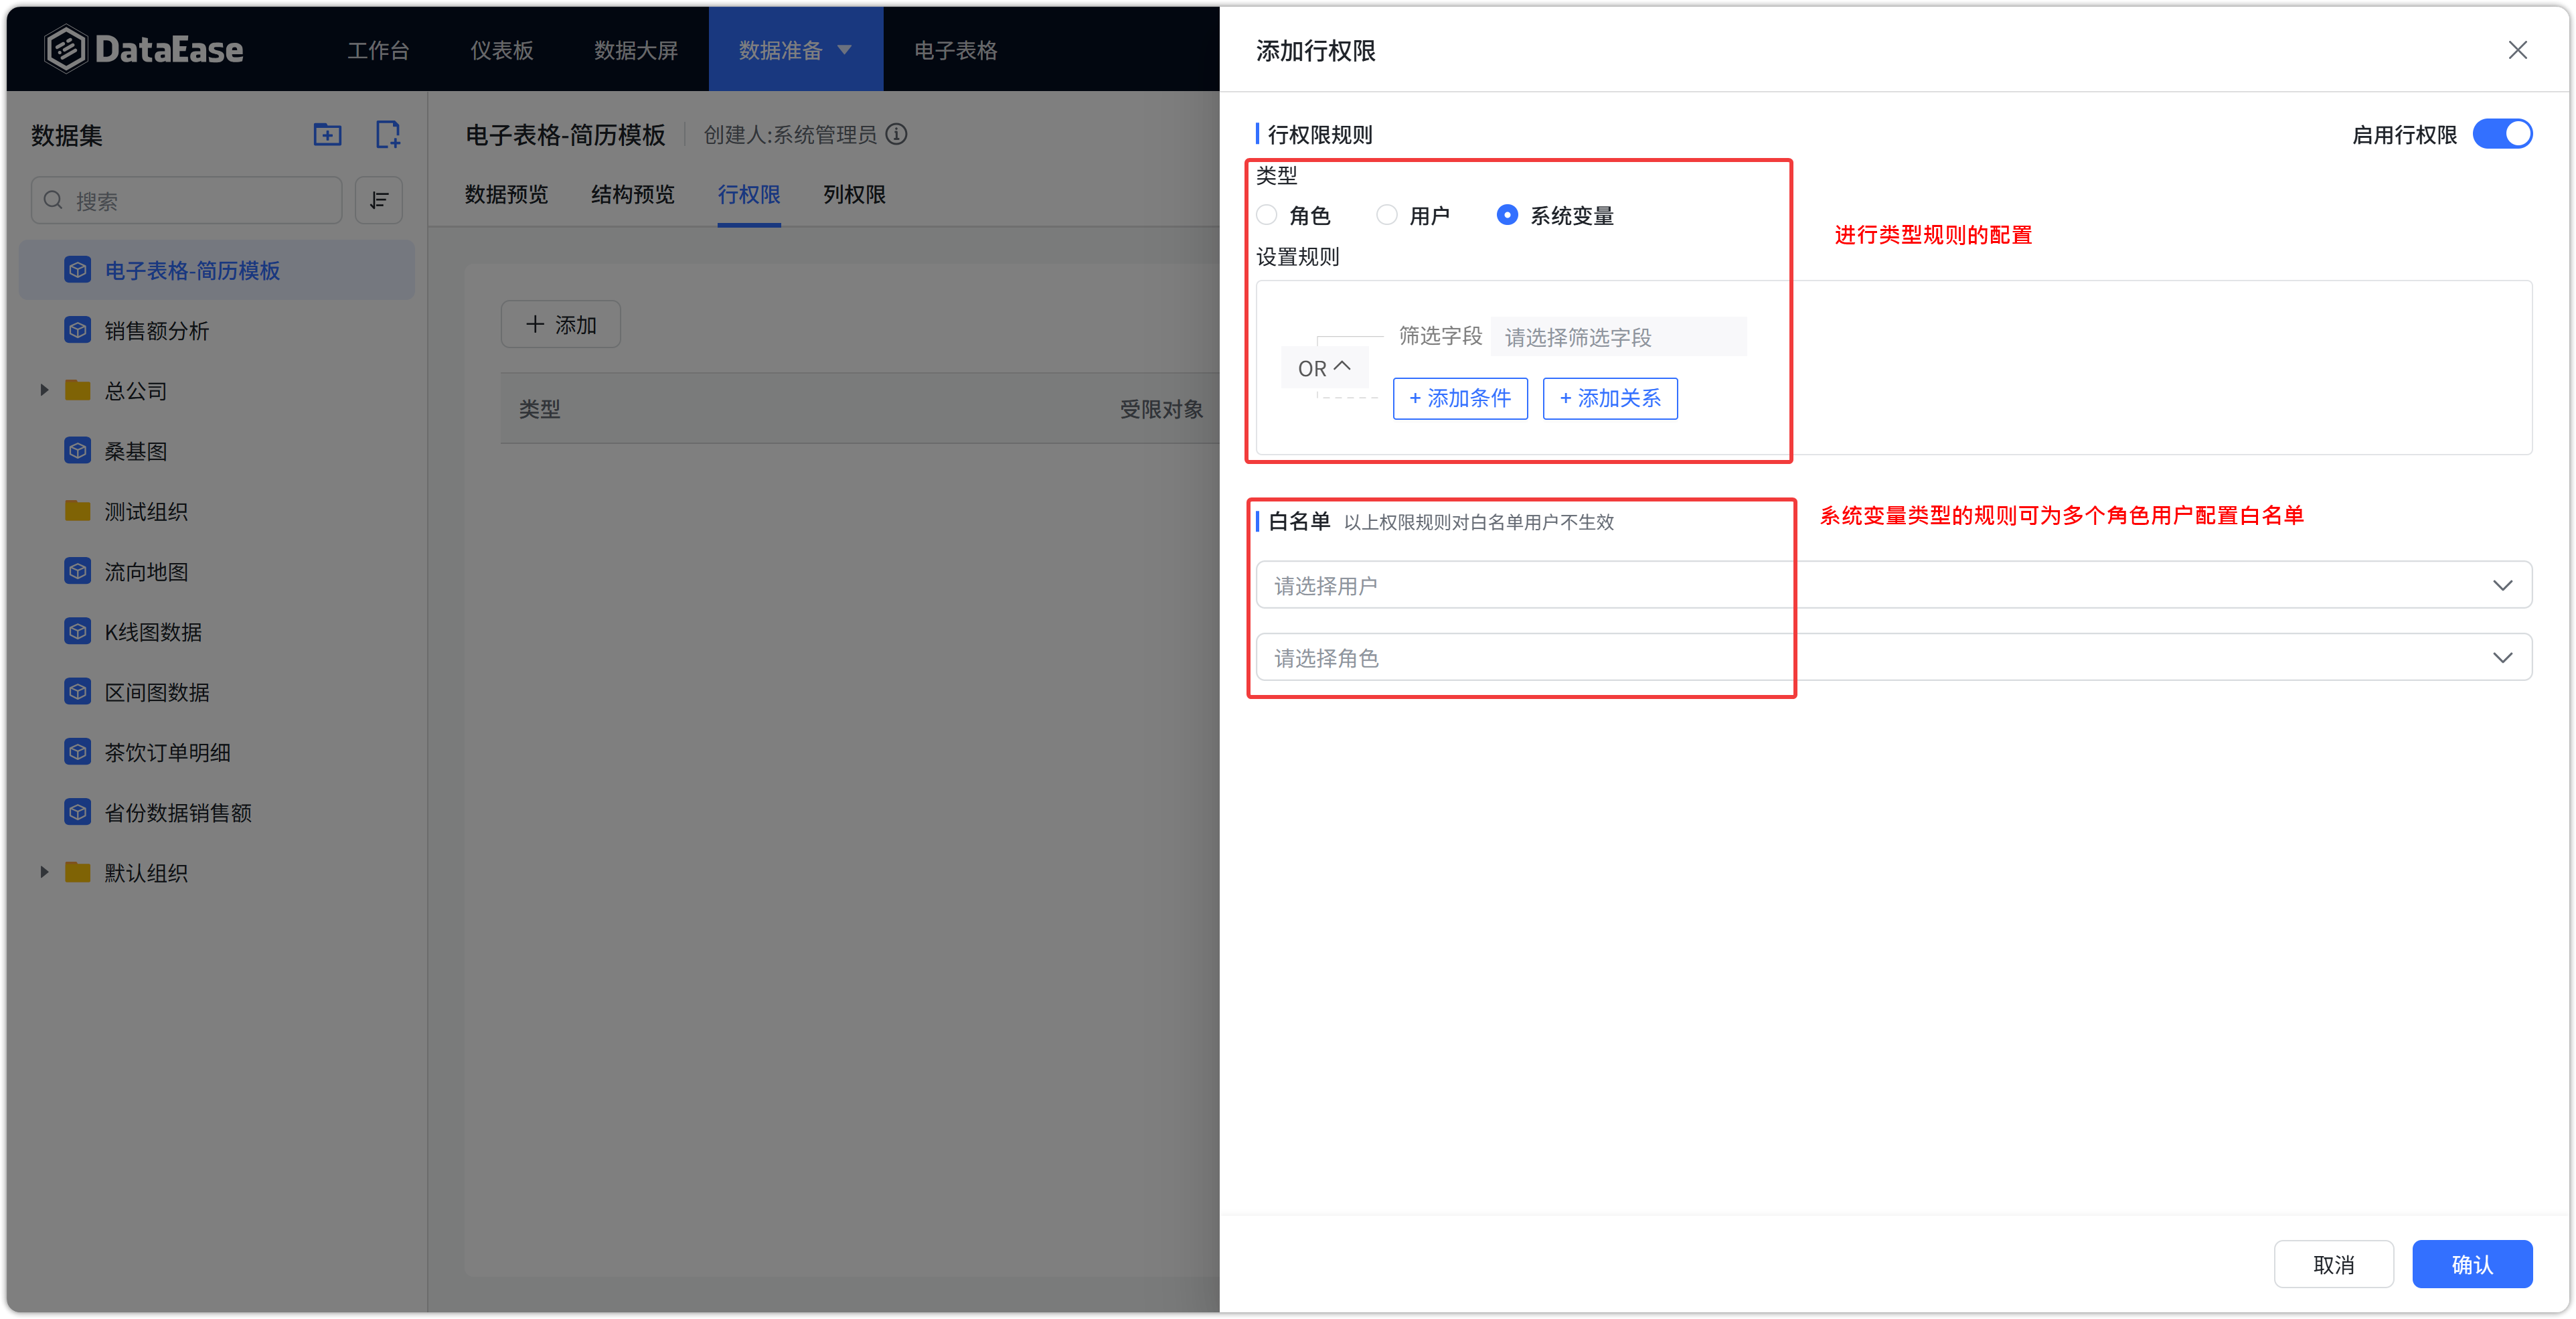The width and height of the screenshot is (2576, 1319).
Task: Click folder icon beside 默认组织
Action: coord(78,872)
